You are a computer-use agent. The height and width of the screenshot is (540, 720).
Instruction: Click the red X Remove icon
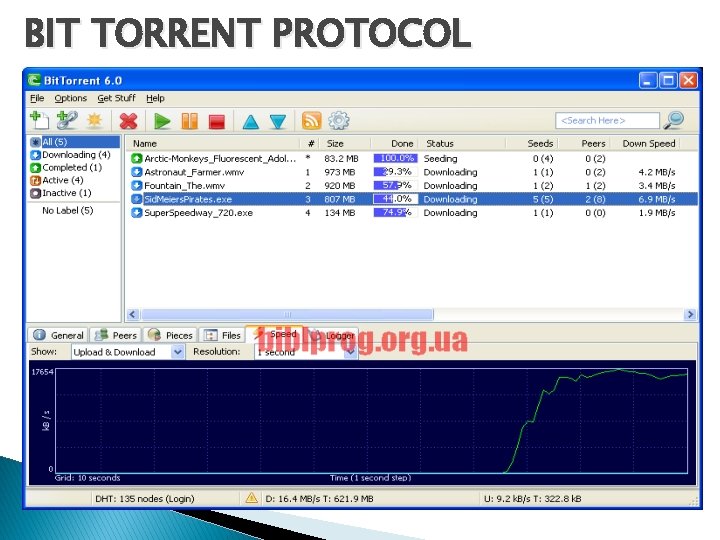coord(129,121)
